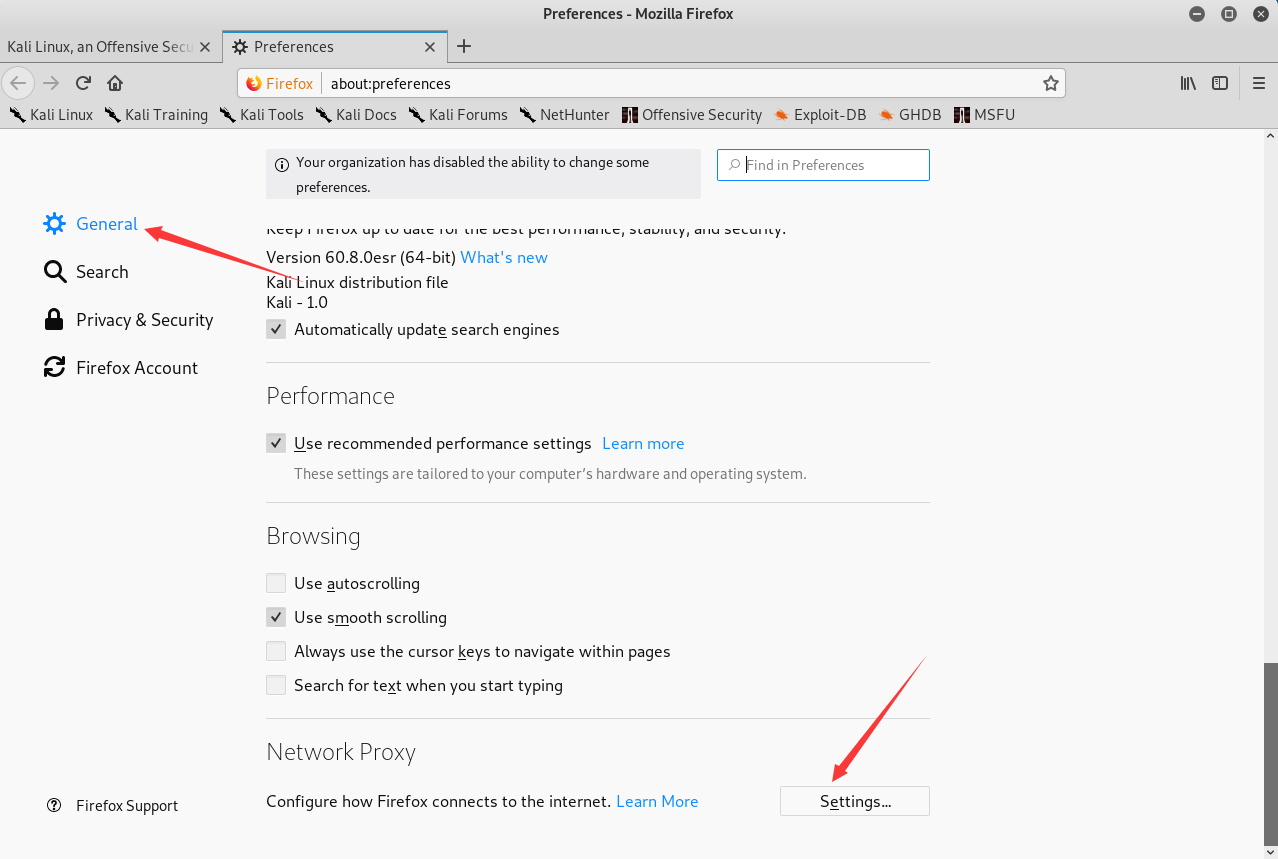Viewport: 1278px width, 859px height.
Task: Close the Preferences tab
Action: coord(430,47)
